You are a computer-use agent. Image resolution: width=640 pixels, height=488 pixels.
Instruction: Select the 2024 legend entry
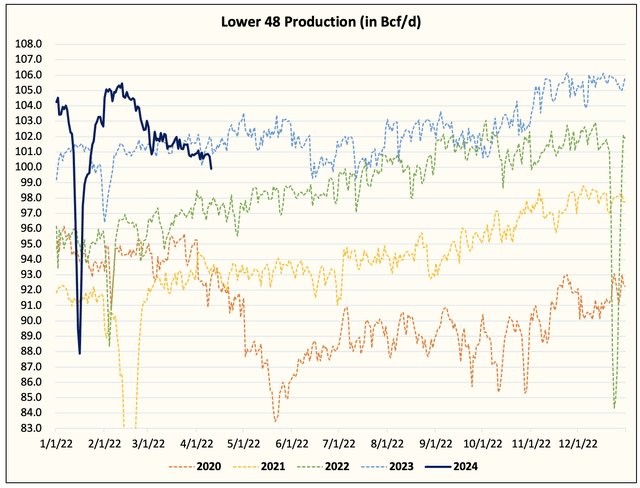point(451,466)
